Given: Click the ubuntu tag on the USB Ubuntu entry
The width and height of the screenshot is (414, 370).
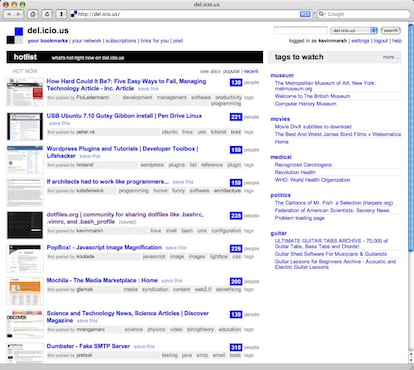Looking at the screenshot, I should (x=170, y=132).
